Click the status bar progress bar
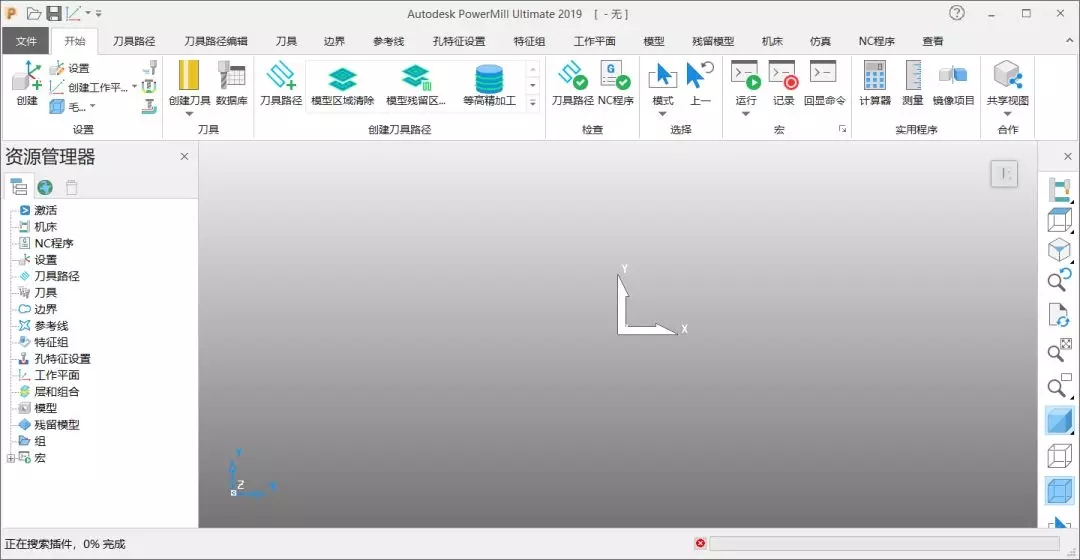Screen dimensions: 1080x560 pos(884,543)
